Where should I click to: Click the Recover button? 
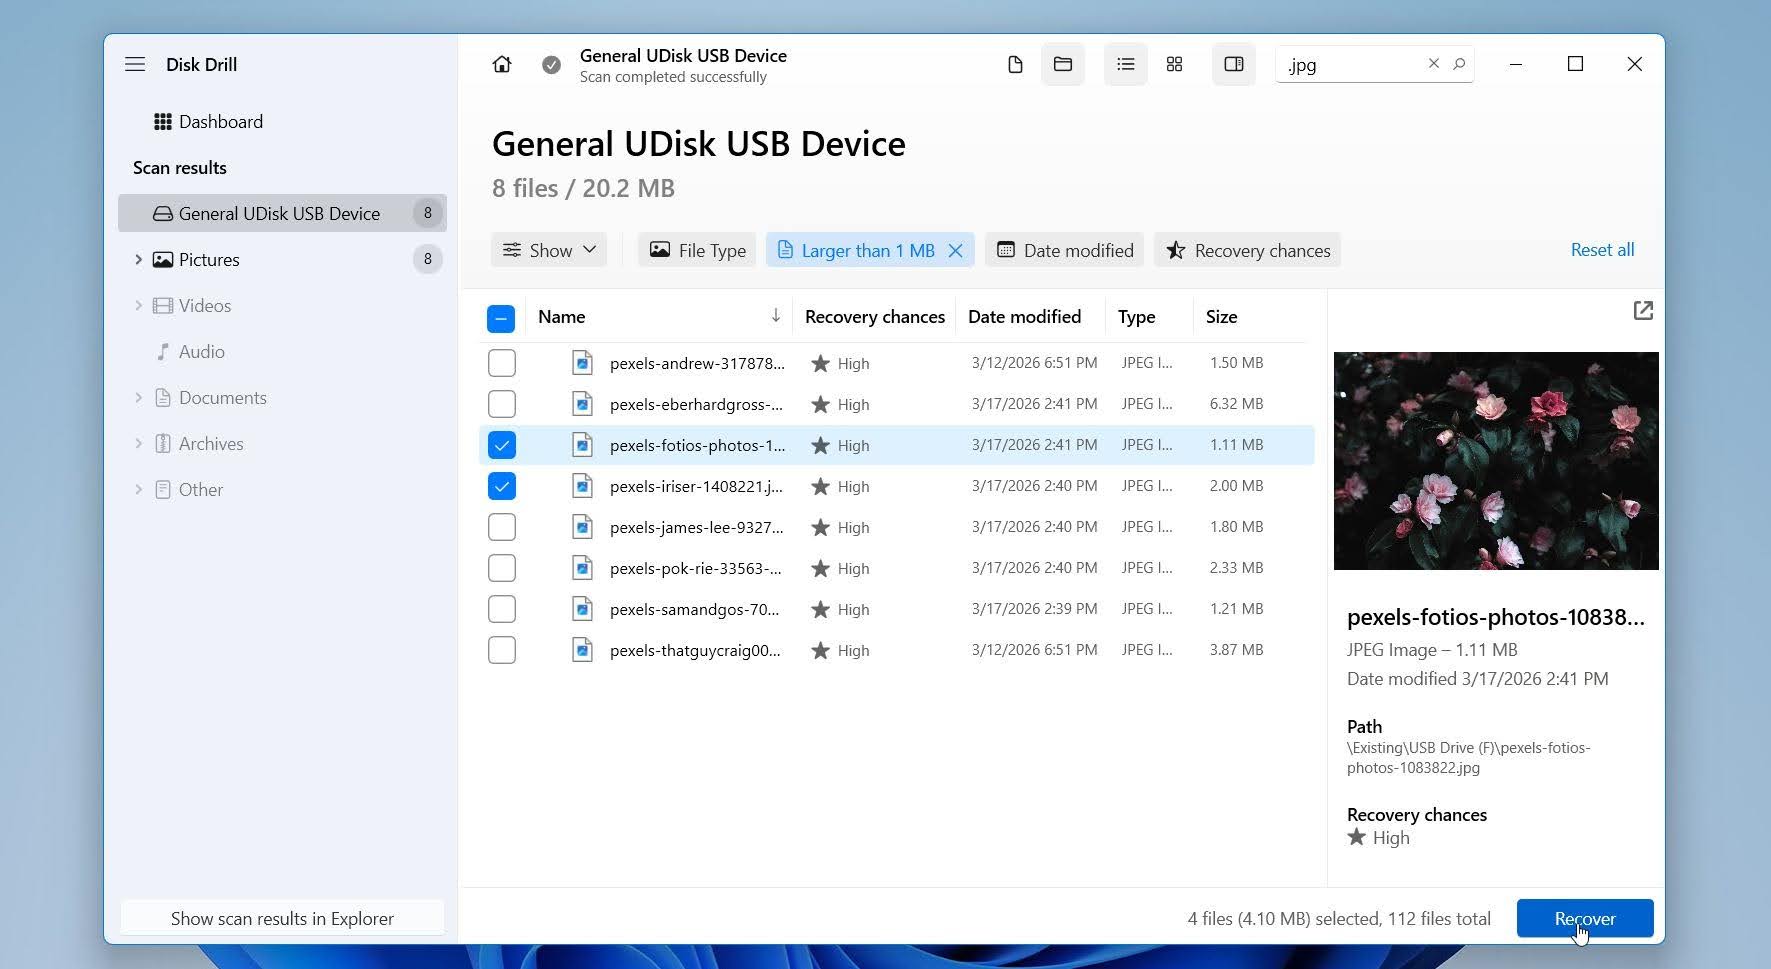click(x=1585, y=918)
